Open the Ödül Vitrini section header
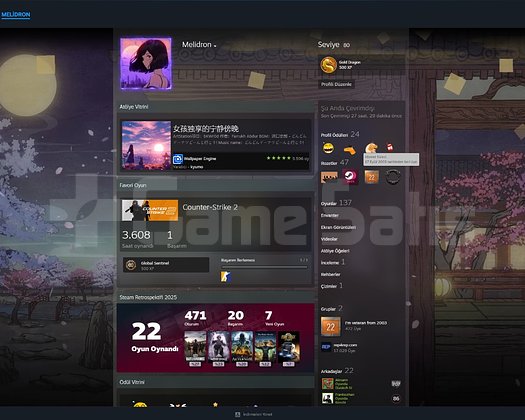Screen dimensions: 525x420 132,382
